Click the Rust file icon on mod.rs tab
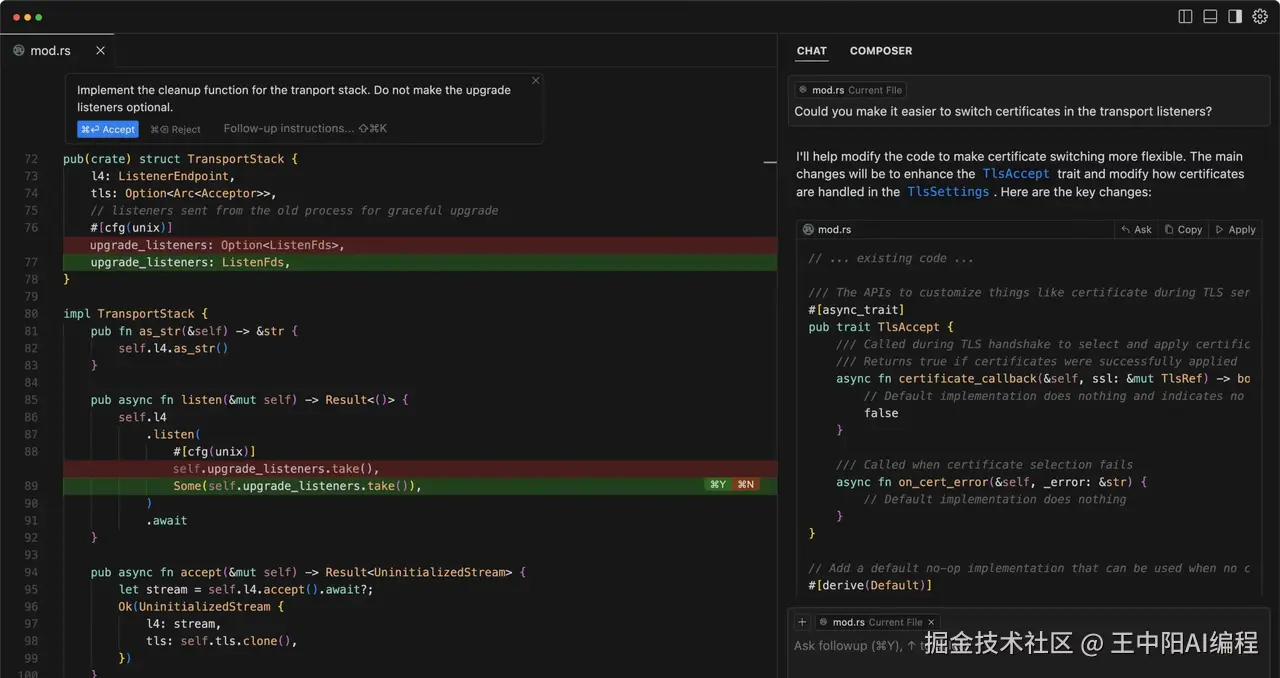 tap(19, 50)
